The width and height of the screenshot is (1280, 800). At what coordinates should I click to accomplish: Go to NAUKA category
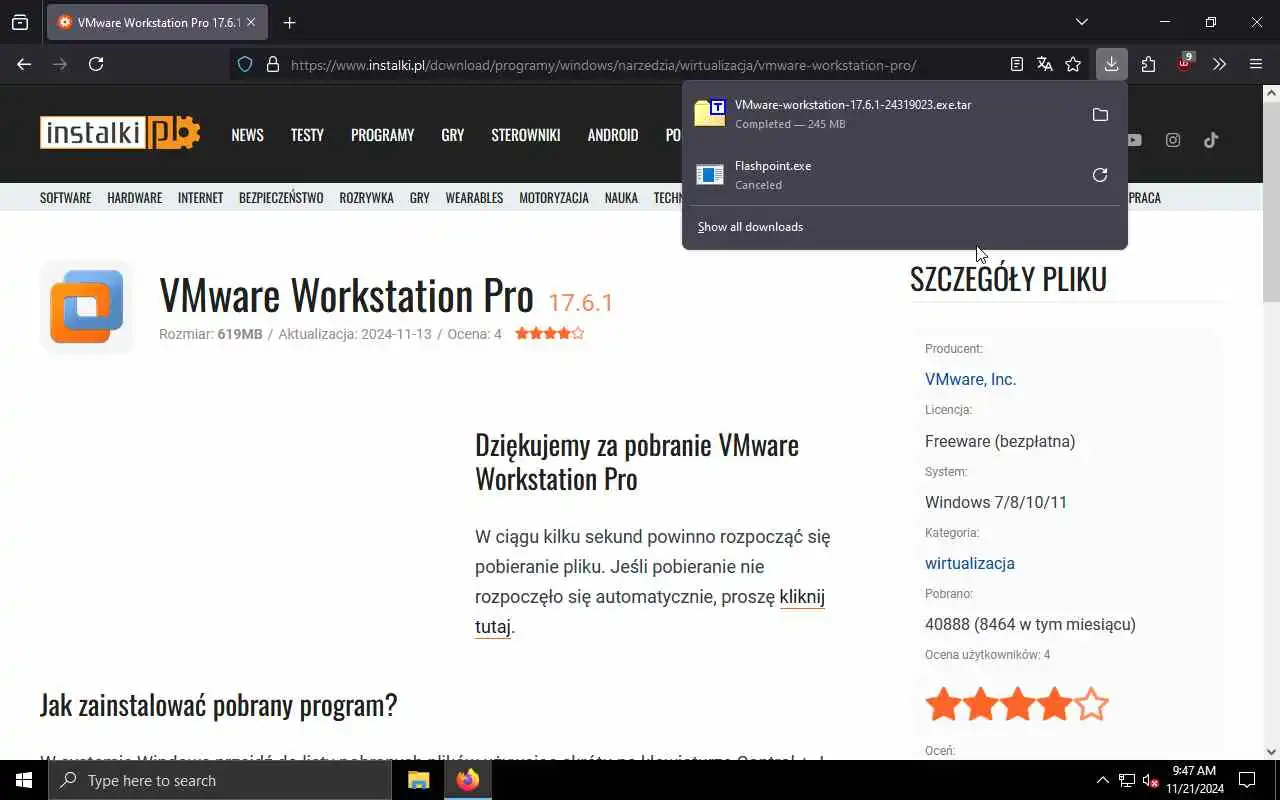point(621,198)
